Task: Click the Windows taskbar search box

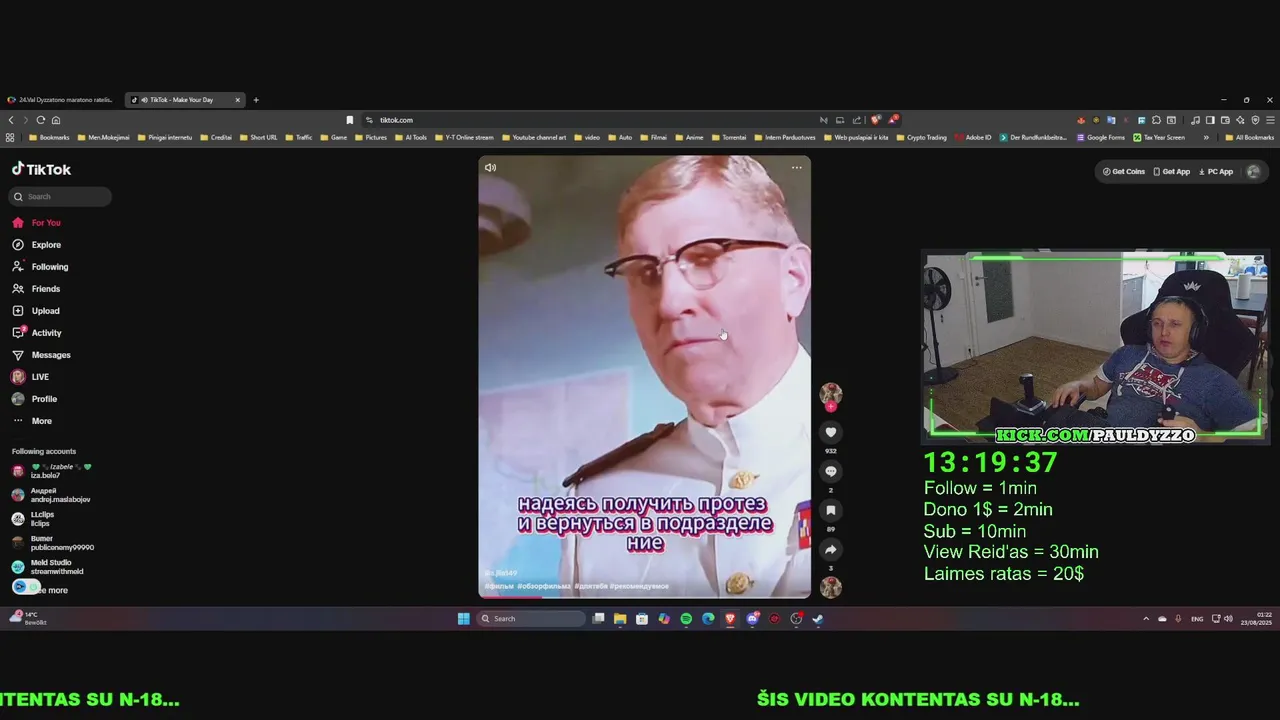Action: click(531, 619)
